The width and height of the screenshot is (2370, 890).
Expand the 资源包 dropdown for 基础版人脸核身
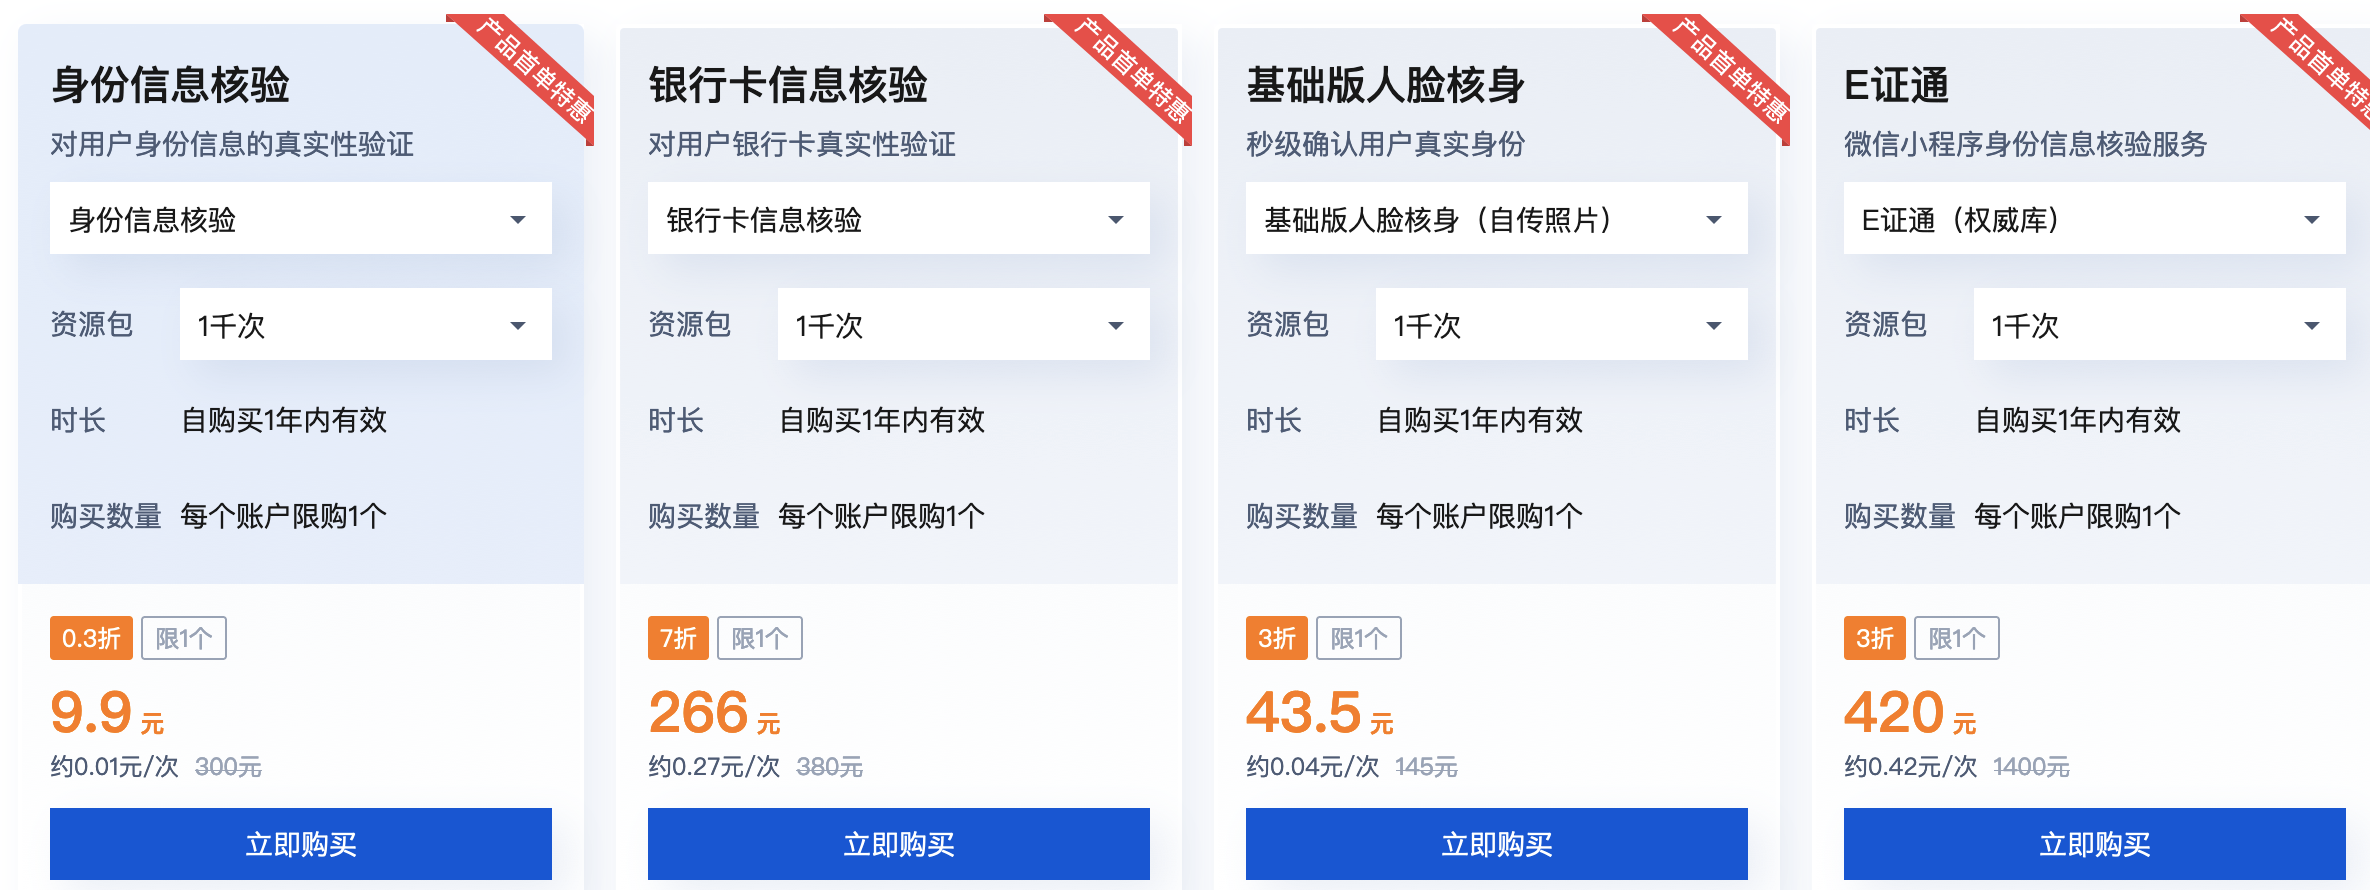click(x=1560, y=324)
